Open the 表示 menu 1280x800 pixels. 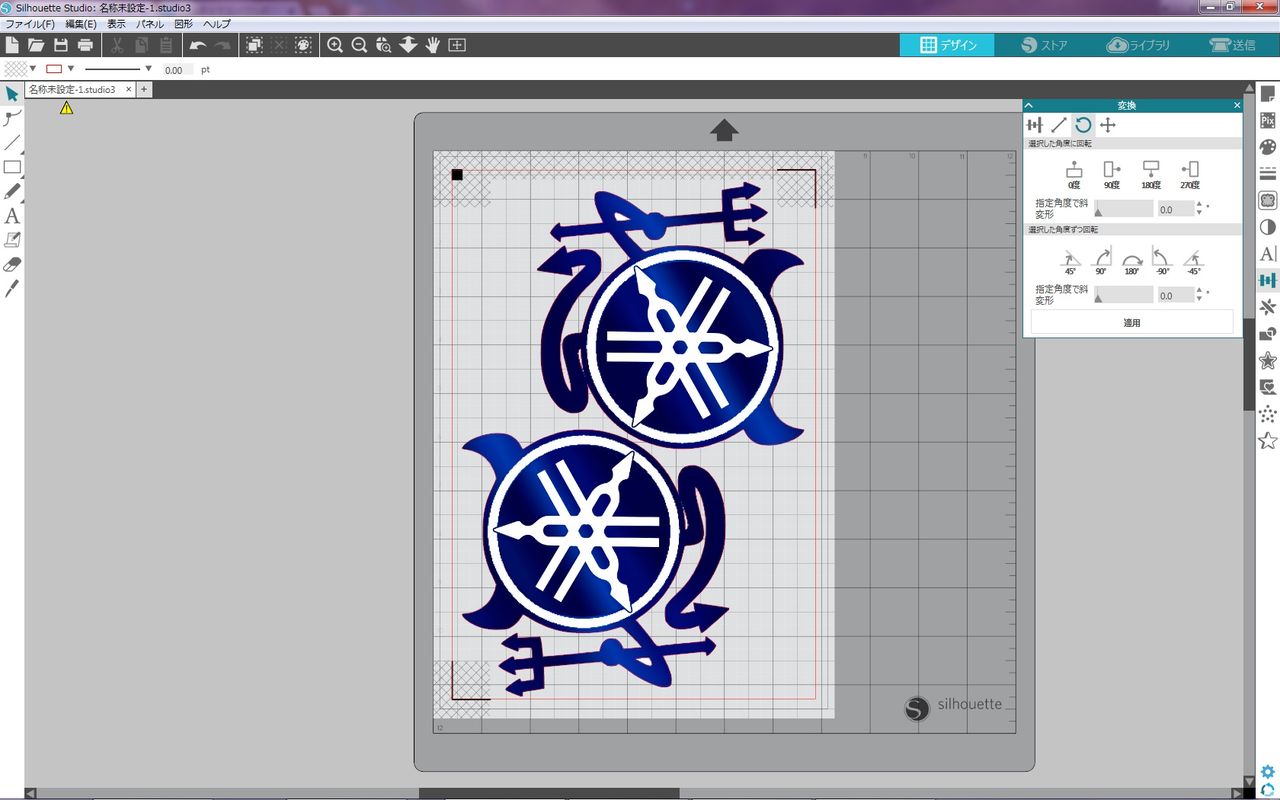tap(116, 24)
